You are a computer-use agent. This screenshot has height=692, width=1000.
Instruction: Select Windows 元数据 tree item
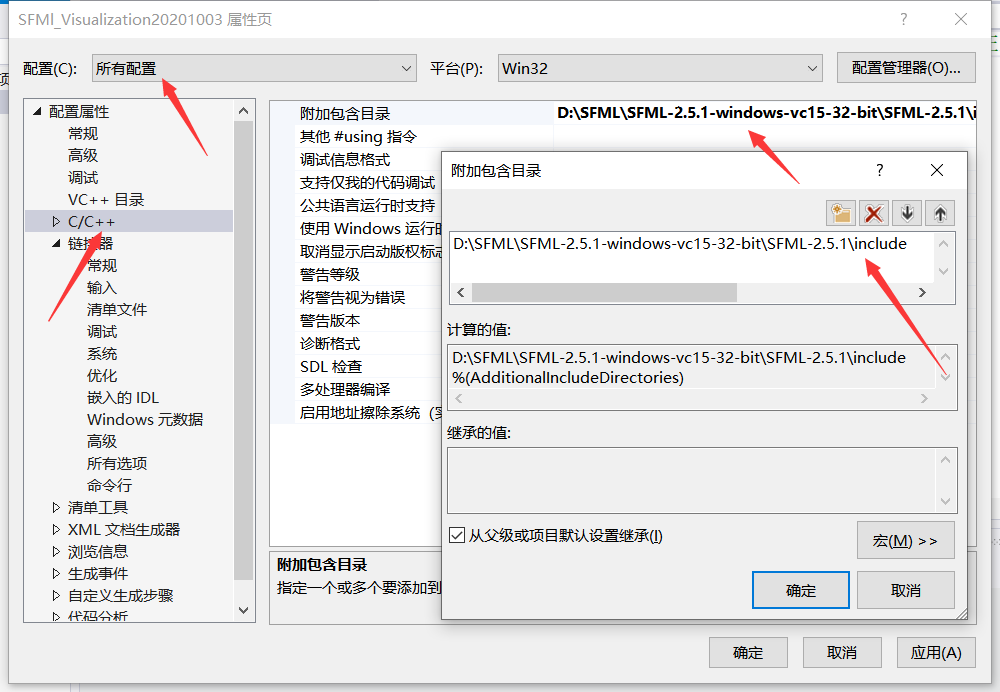coord(145,420)
